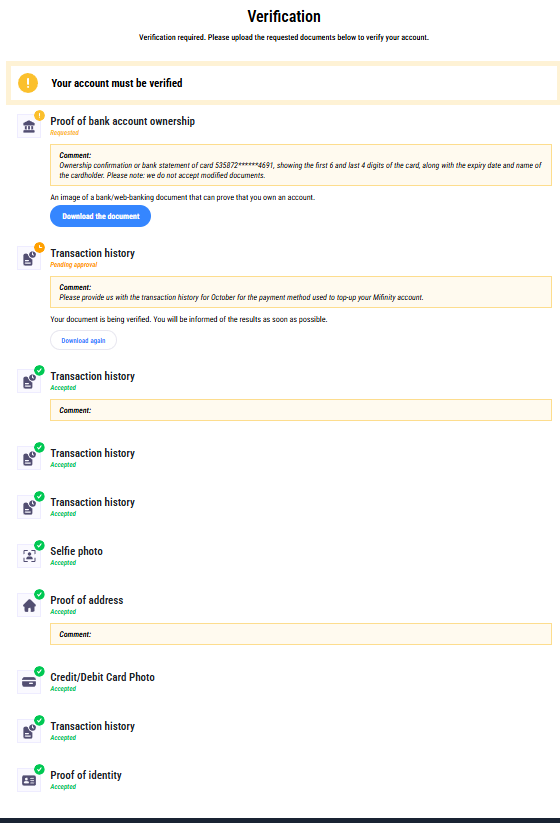Click the Pending approval status label
This screenshot has height=823, width=560.
(73, 265)
